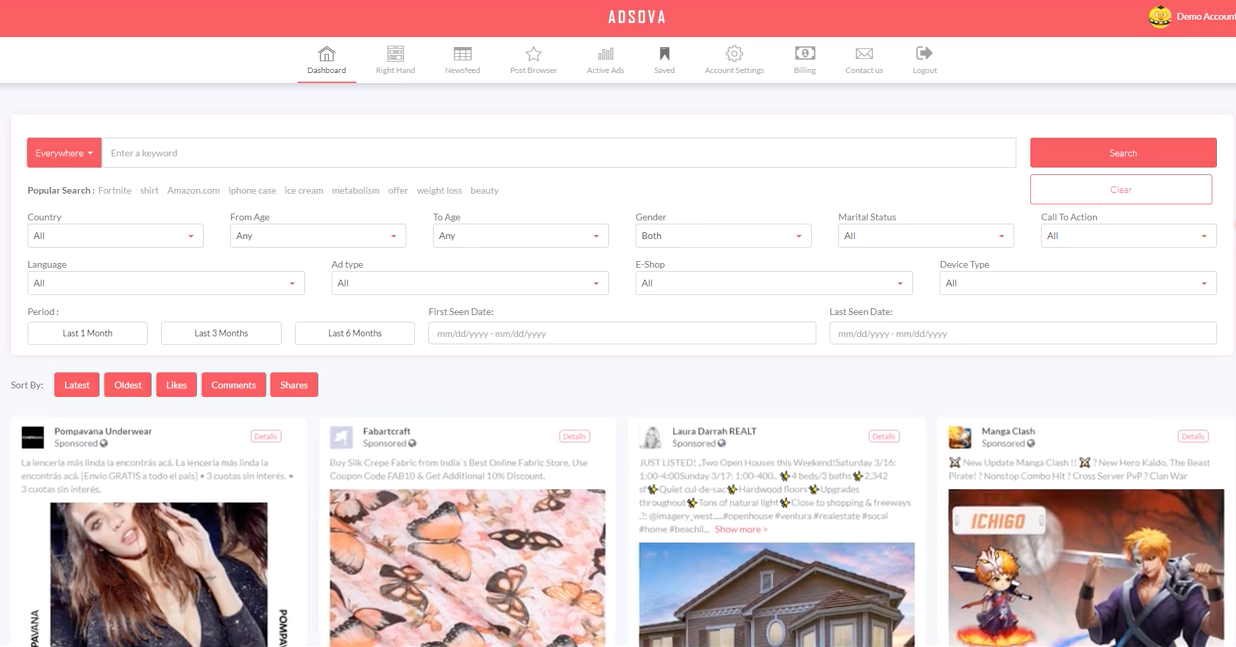1236x647 pixels.
Task: Open the Account Settings gear icon
Action: click(734, 53)
